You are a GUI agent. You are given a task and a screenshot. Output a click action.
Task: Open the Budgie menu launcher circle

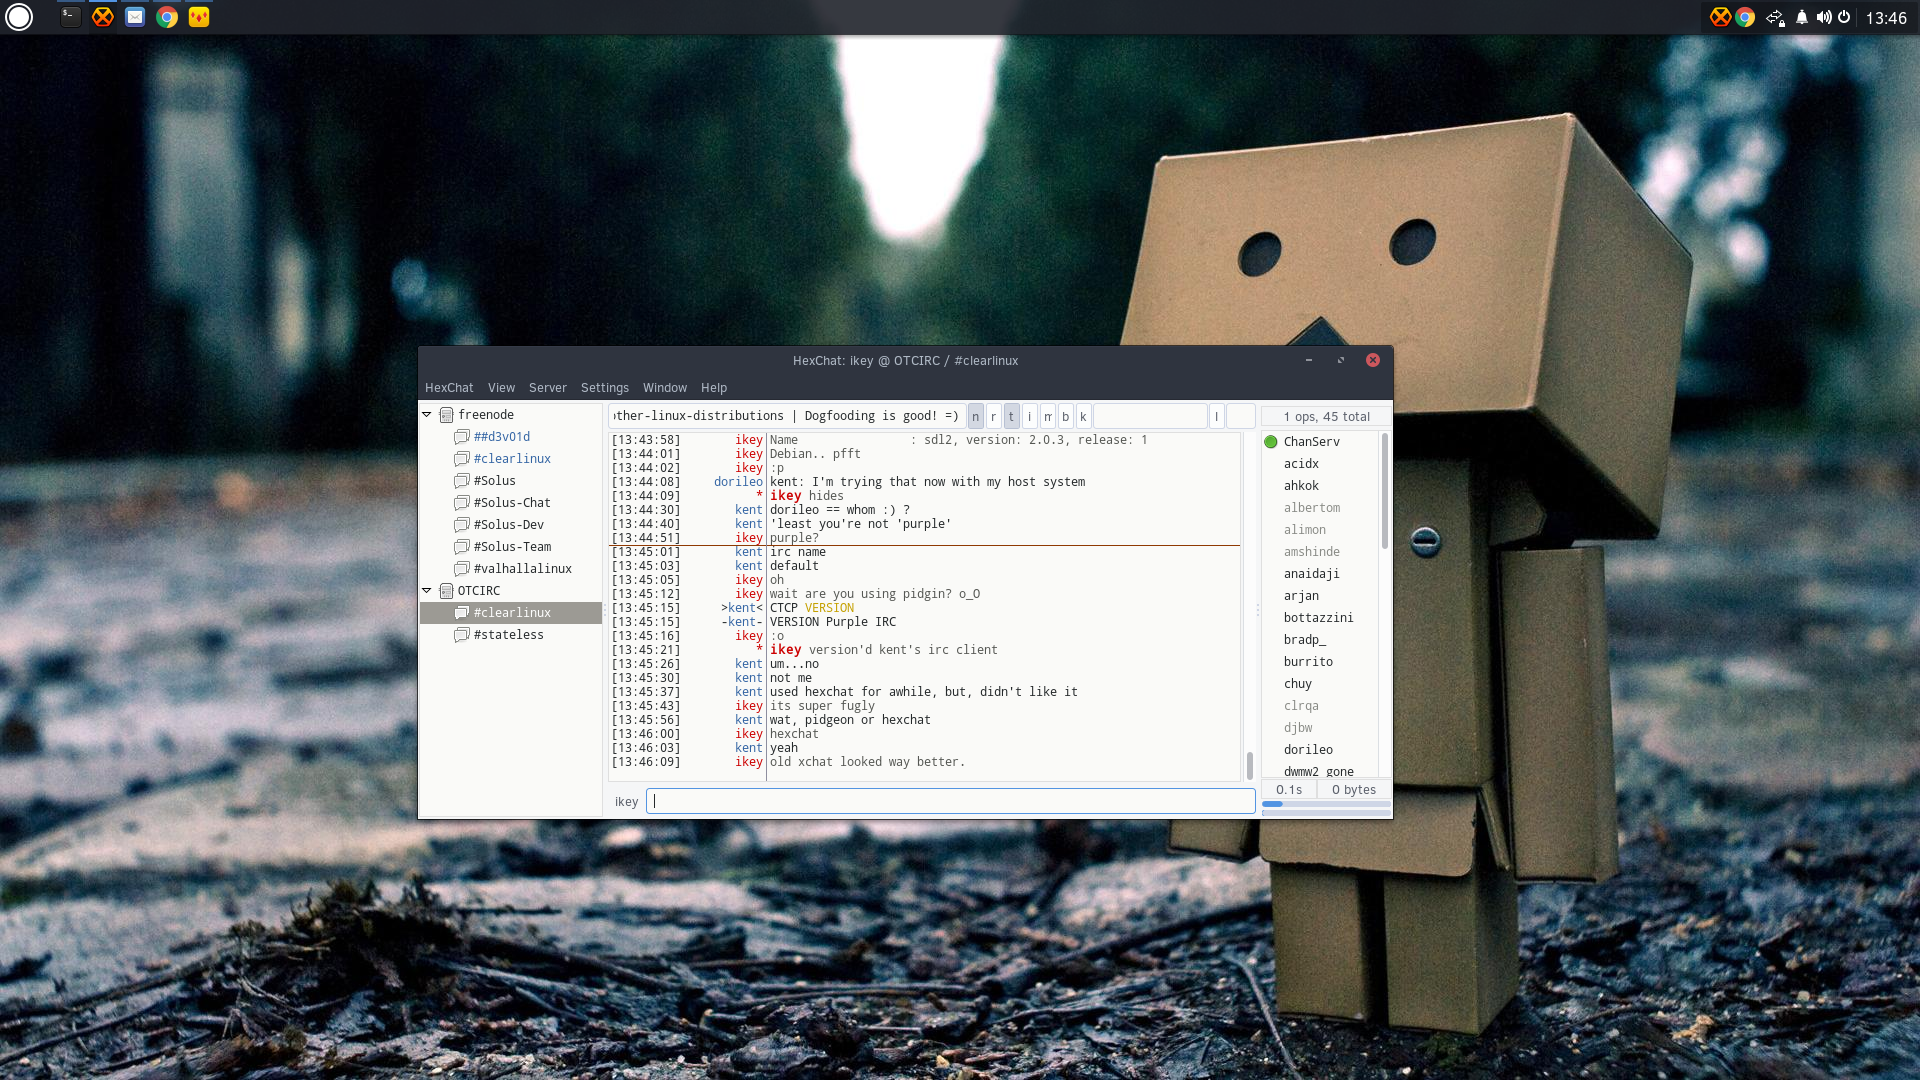coord(19,17)
